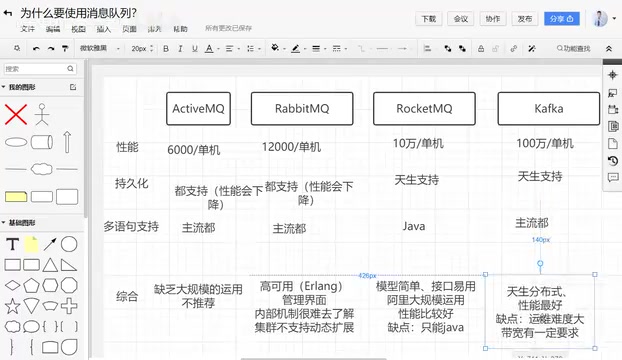
Task: Click the 功能查找 feature search
Action: click(574, 48)
